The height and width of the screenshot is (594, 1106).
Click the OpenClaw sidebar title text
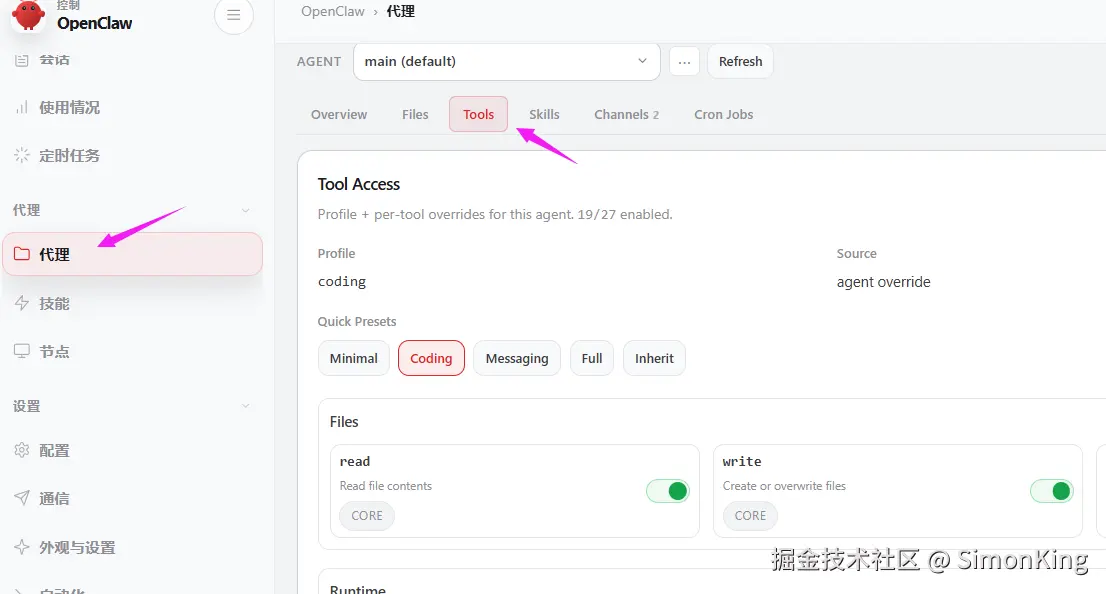tap(95, 23)
